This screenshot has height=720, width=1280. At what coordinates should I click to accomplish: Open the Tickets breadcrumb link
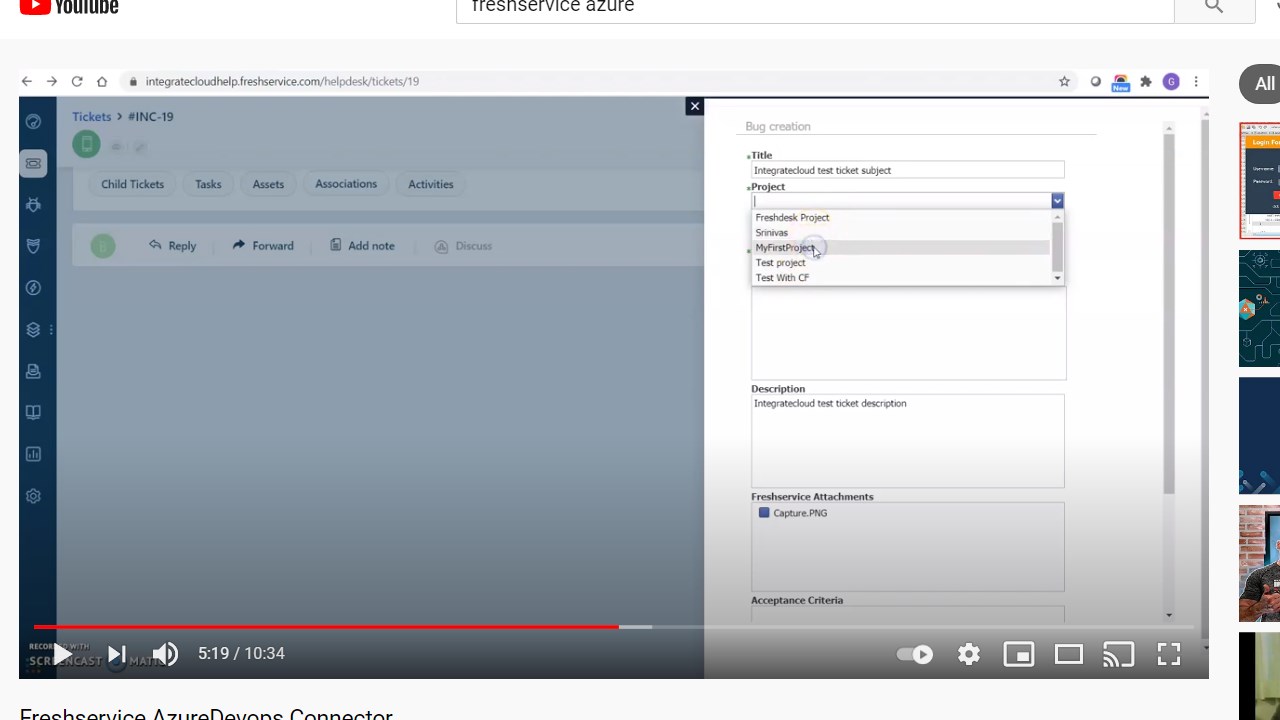click(91, 117)
